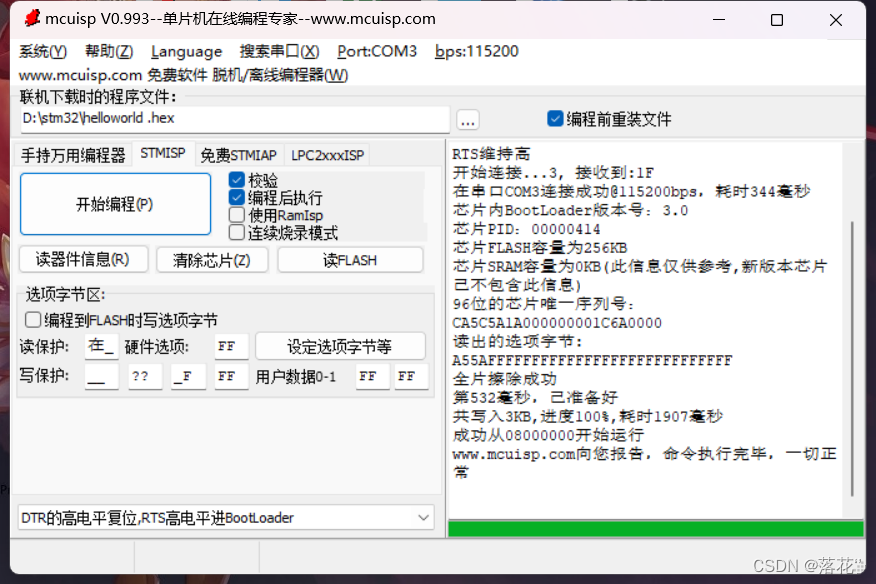Image resolution: width=876 pixels, height=584 pixels.
Task: Open the Port:COM3 port selector
Action: tap(377, 51)
